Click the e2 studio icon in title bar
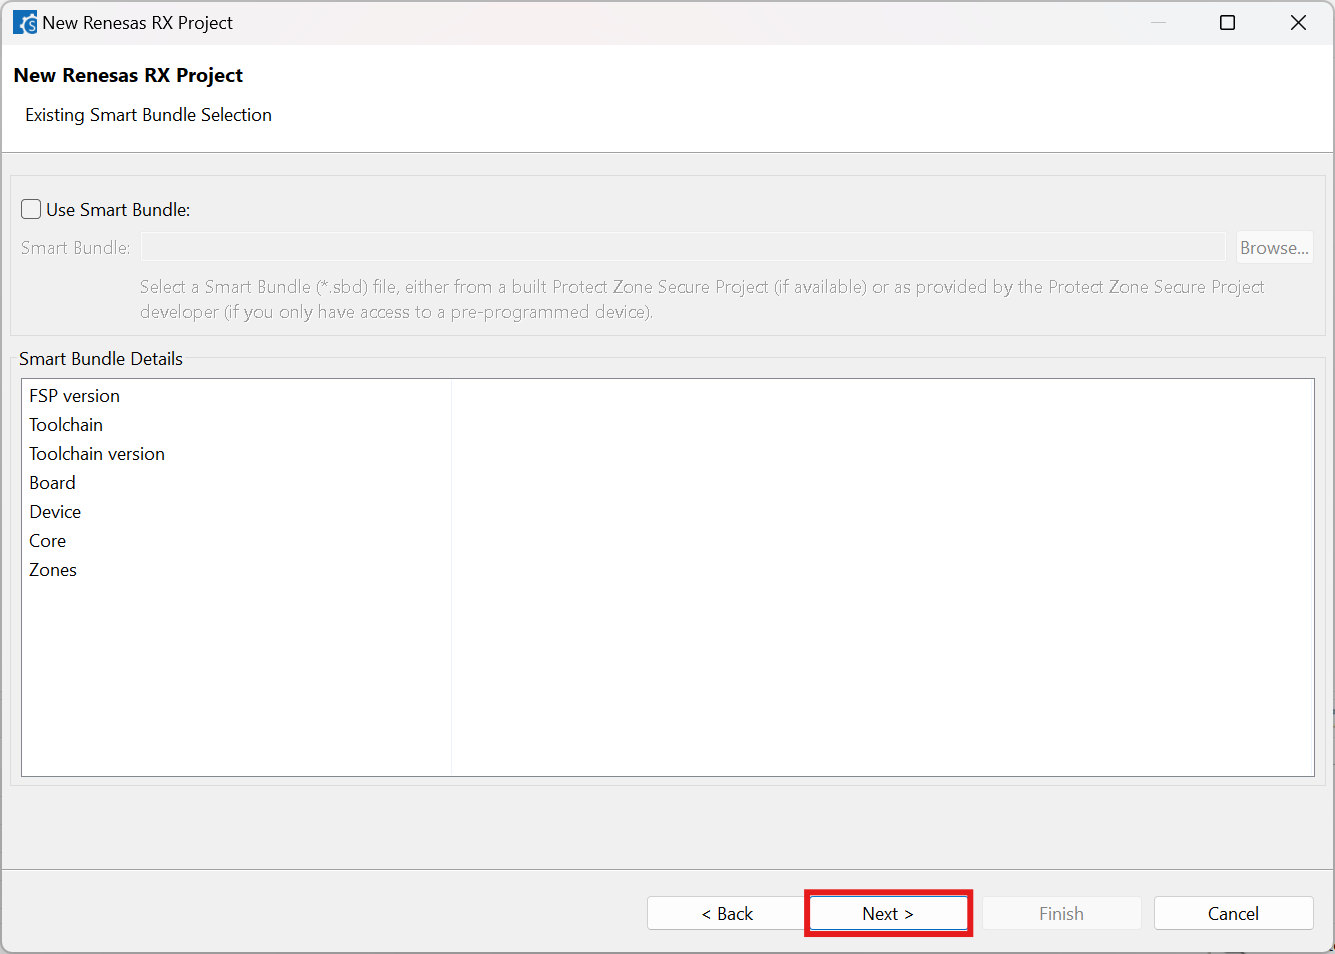 [x=24, y=22]
